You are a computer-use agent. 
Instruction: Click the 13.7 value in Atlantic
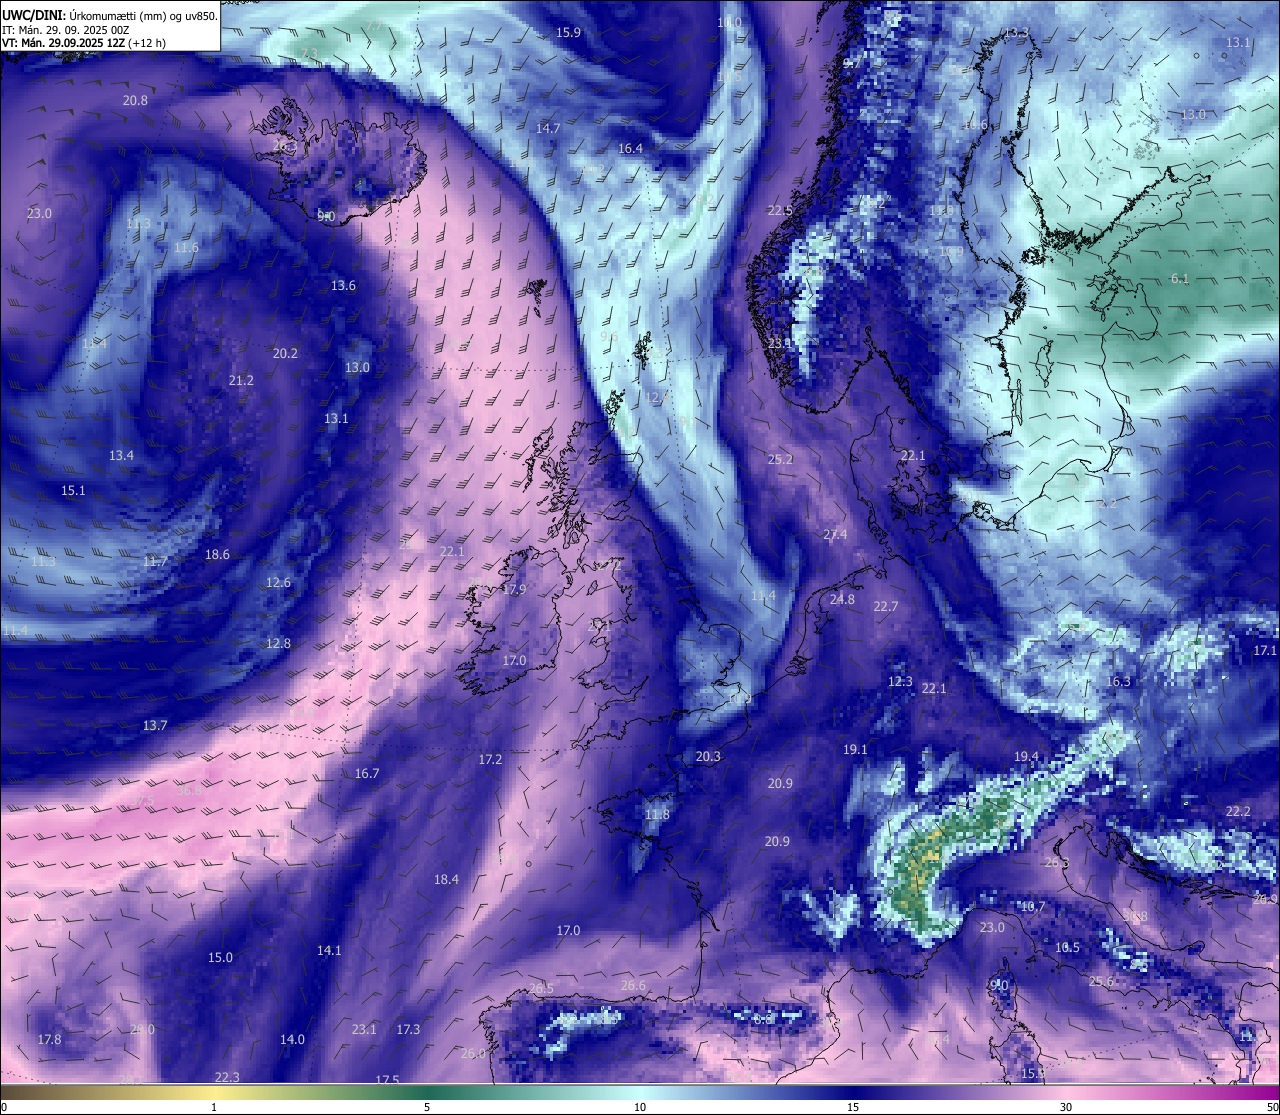tap(154, 725)
